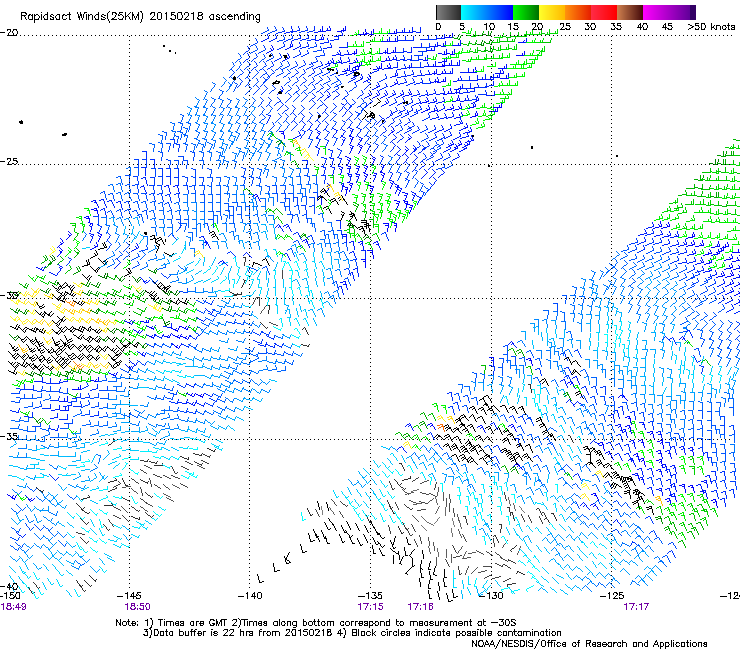Viewport: 740px width, 650px height.
Task: Click the '-125' longitude axis label
Action: click(612, 596)
